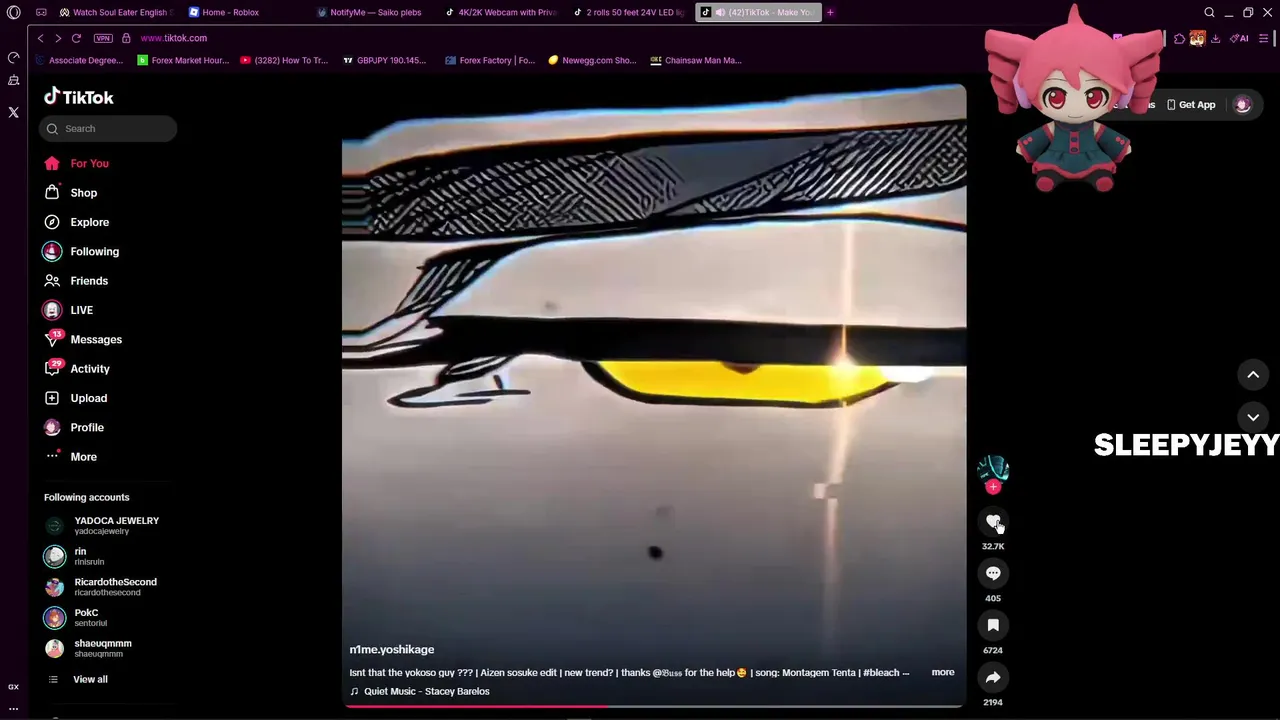Open browser downloads icon
The width and height of the screenshot is (1280, 720).
click(1215, 38)
